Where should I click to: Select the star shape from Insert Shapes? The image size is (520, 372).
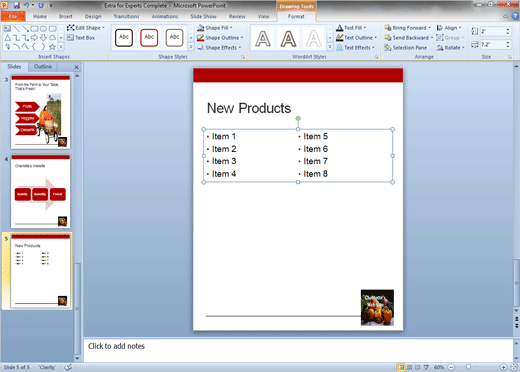point(52,47)
